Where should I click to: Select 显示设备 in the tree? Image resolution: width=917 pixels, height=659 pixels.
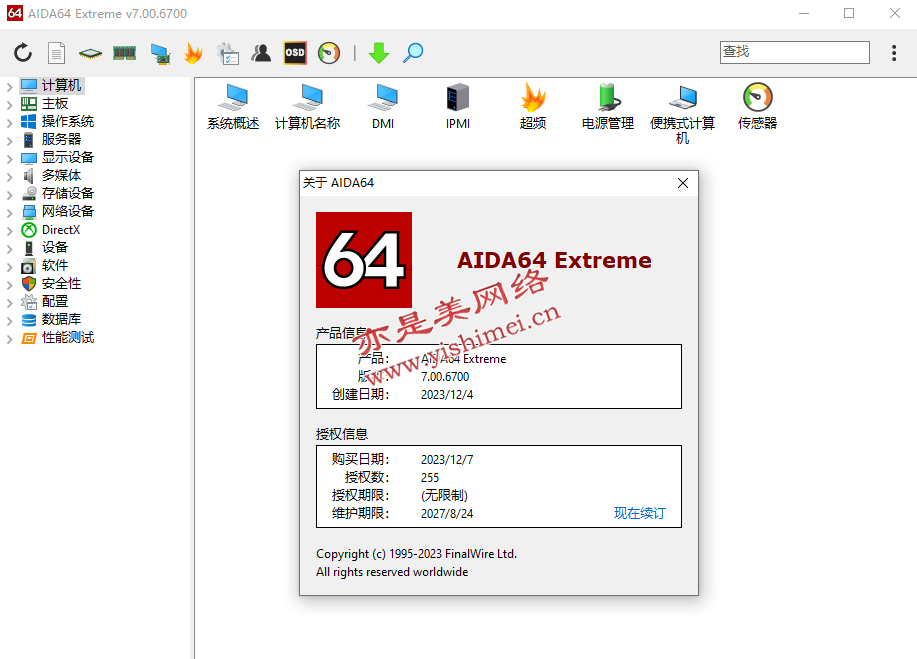point(68,157)
